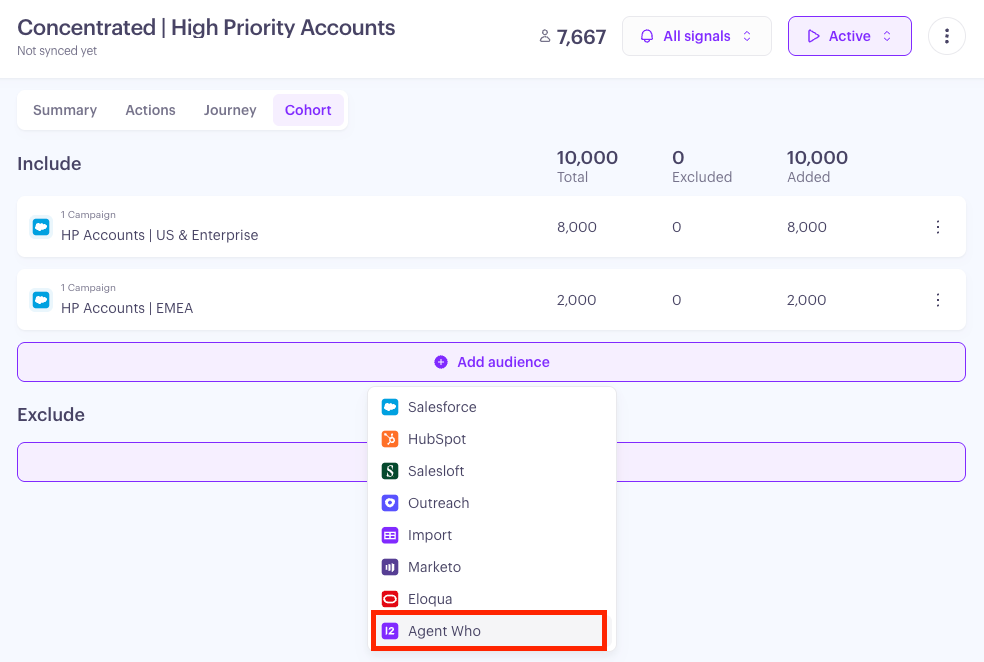Click the 10,000 Added value
The image size is (984, 662).
click(x=817, y=157)
